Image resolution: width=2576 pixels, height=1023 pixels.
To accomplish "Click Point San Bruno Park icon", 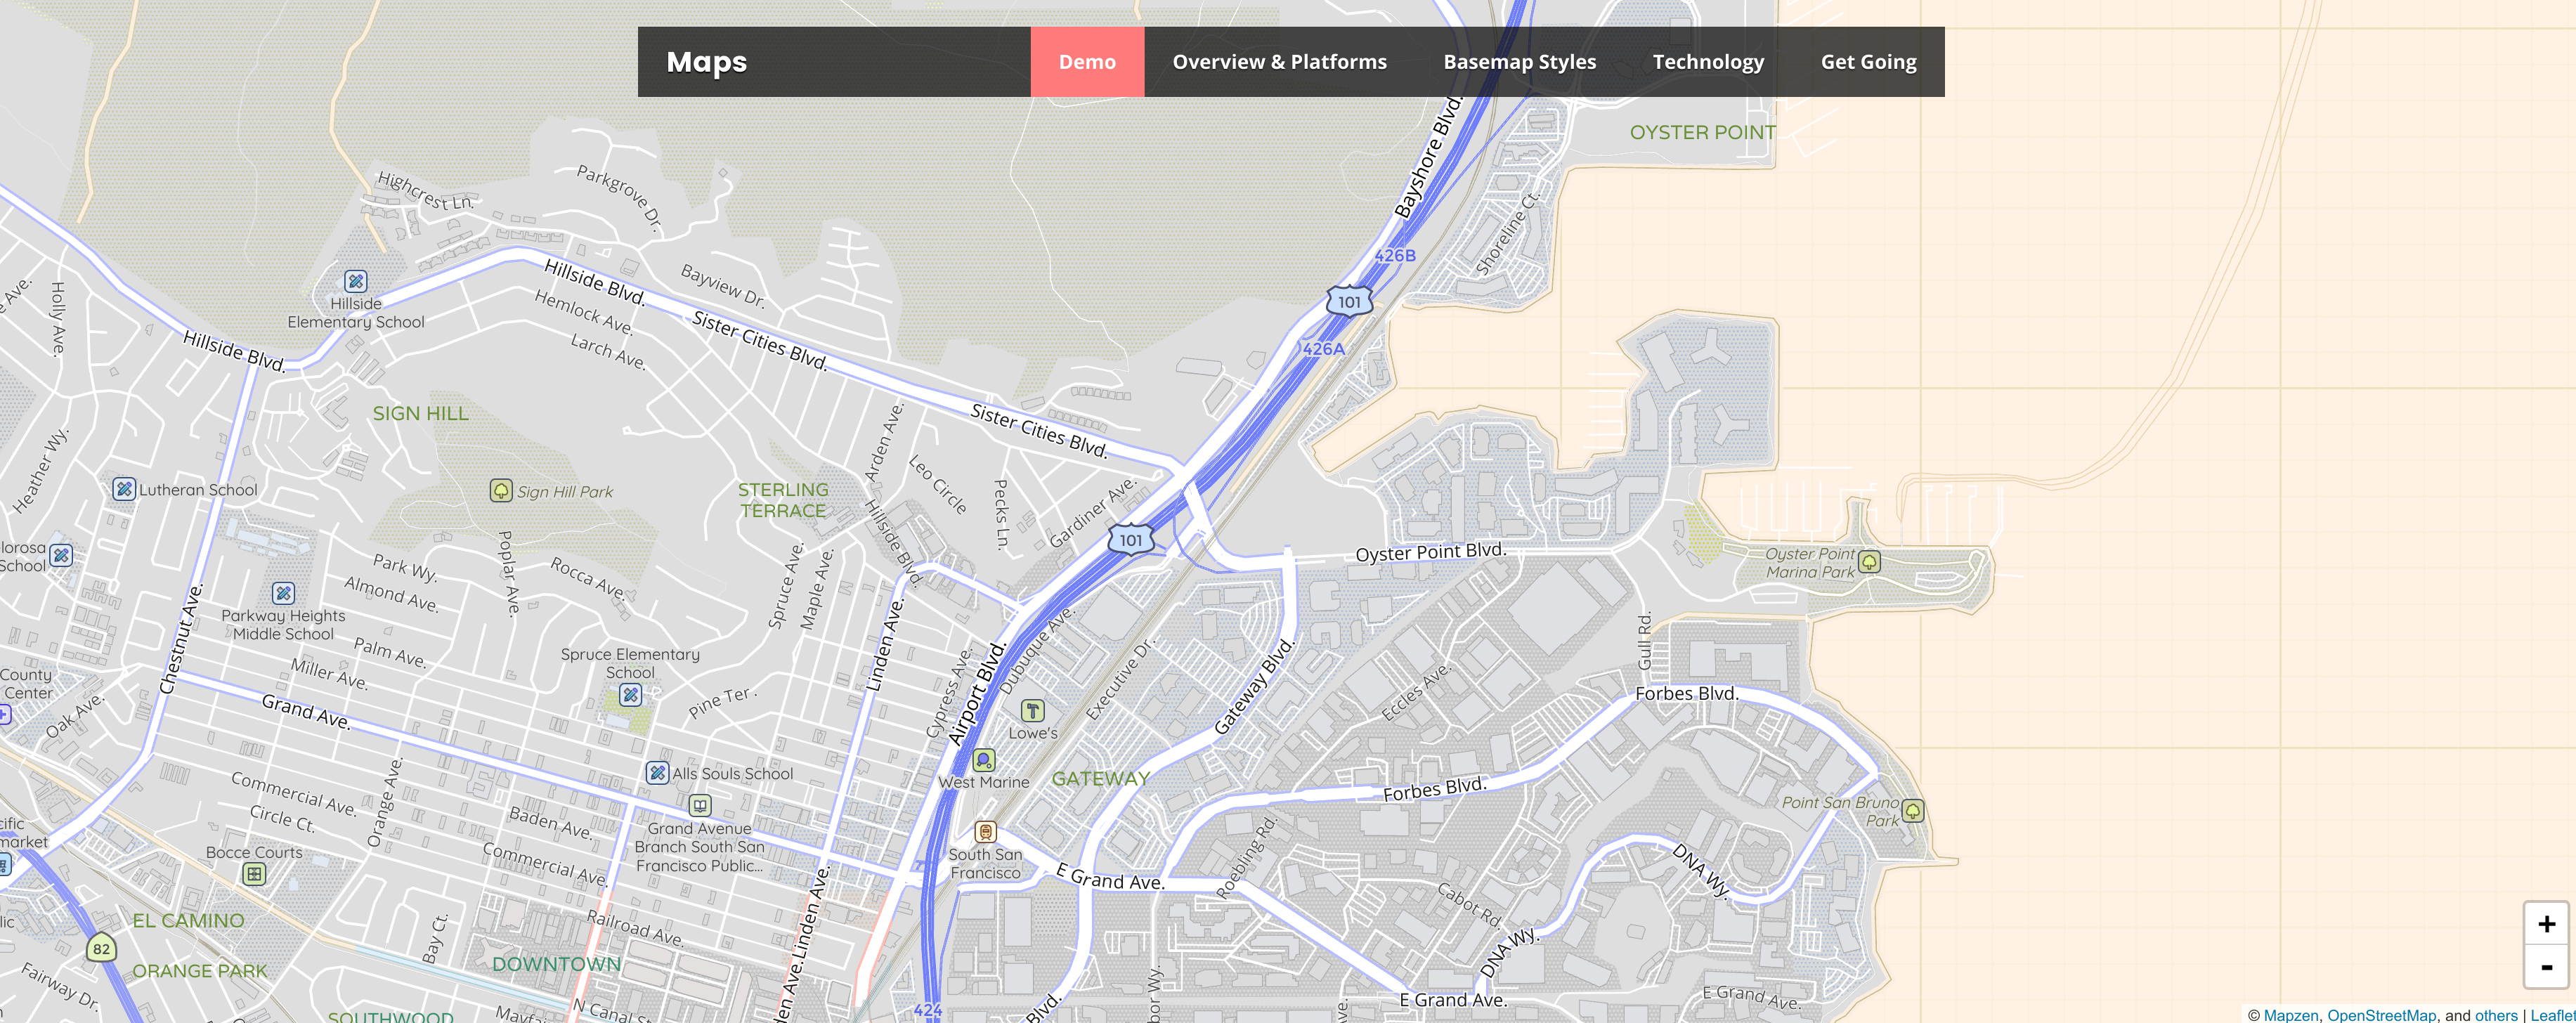I will [1912, 810].
